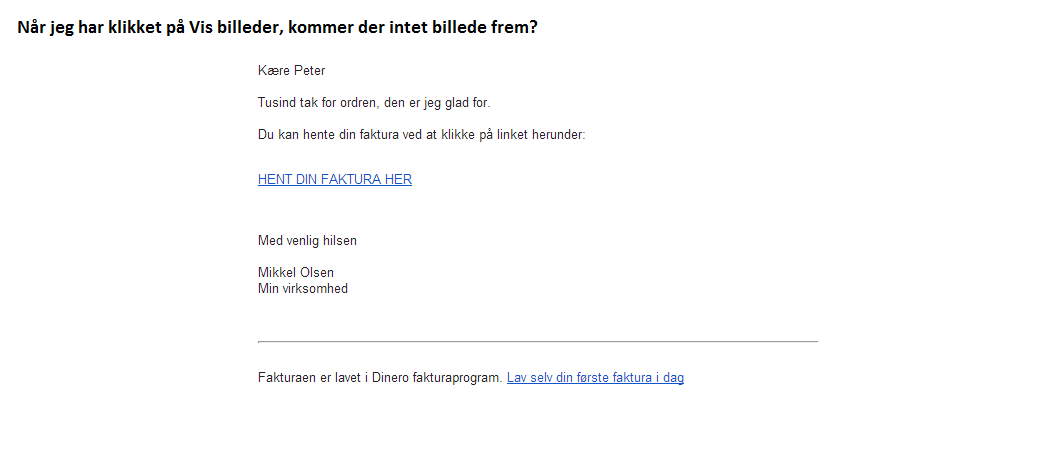Click the word herunder before the invoice link
The image size is (1041, 450).
tap(561, 135)
